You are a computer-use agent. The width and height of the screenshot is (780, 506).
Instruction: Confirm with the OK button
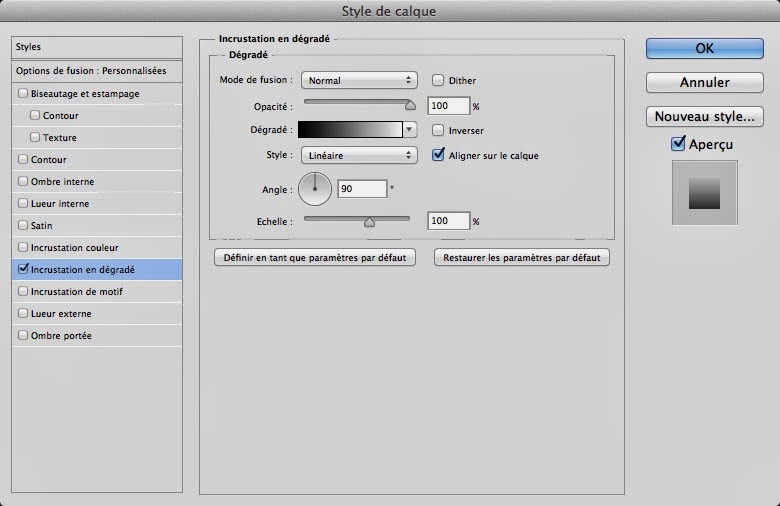point(704,49)
